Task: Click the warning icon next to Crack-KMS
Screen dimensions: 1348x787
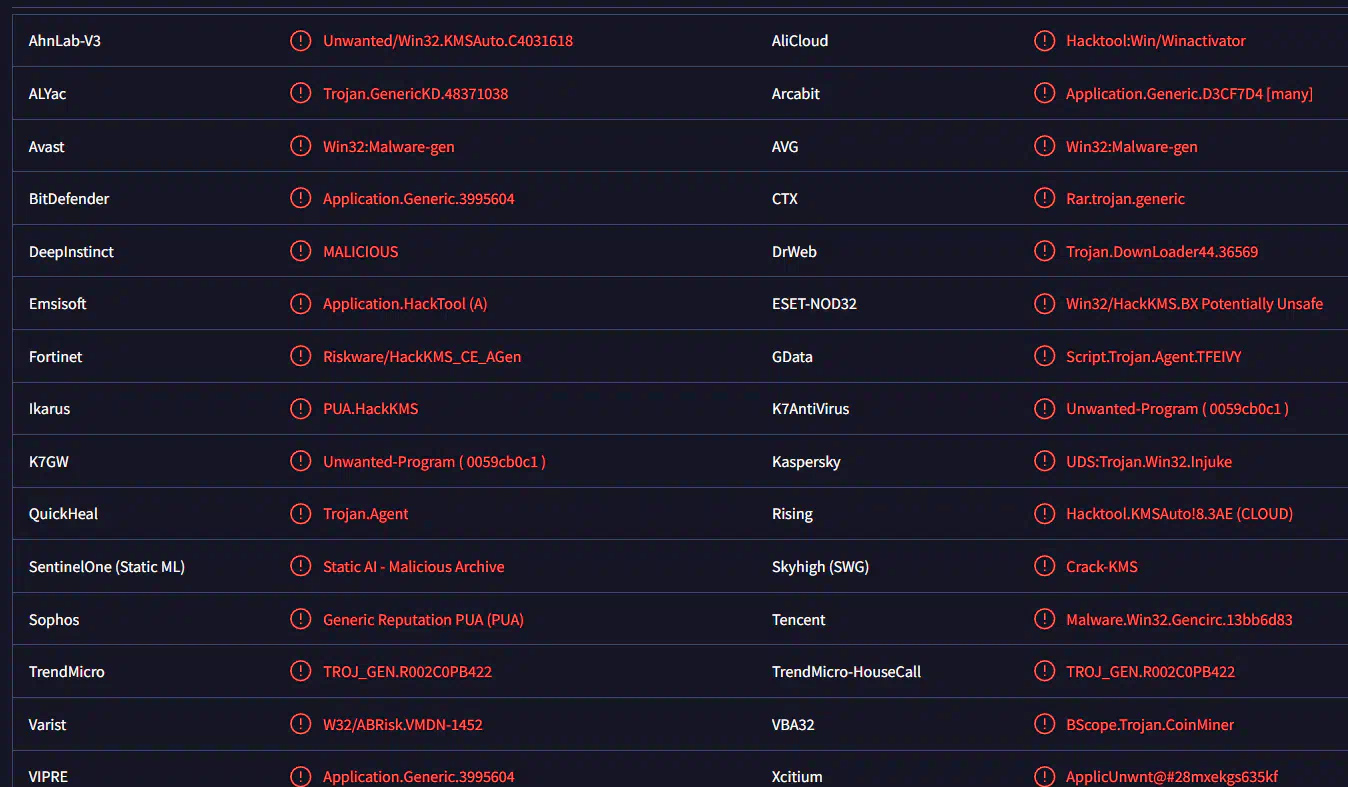Action: (x=1044, y=567)
